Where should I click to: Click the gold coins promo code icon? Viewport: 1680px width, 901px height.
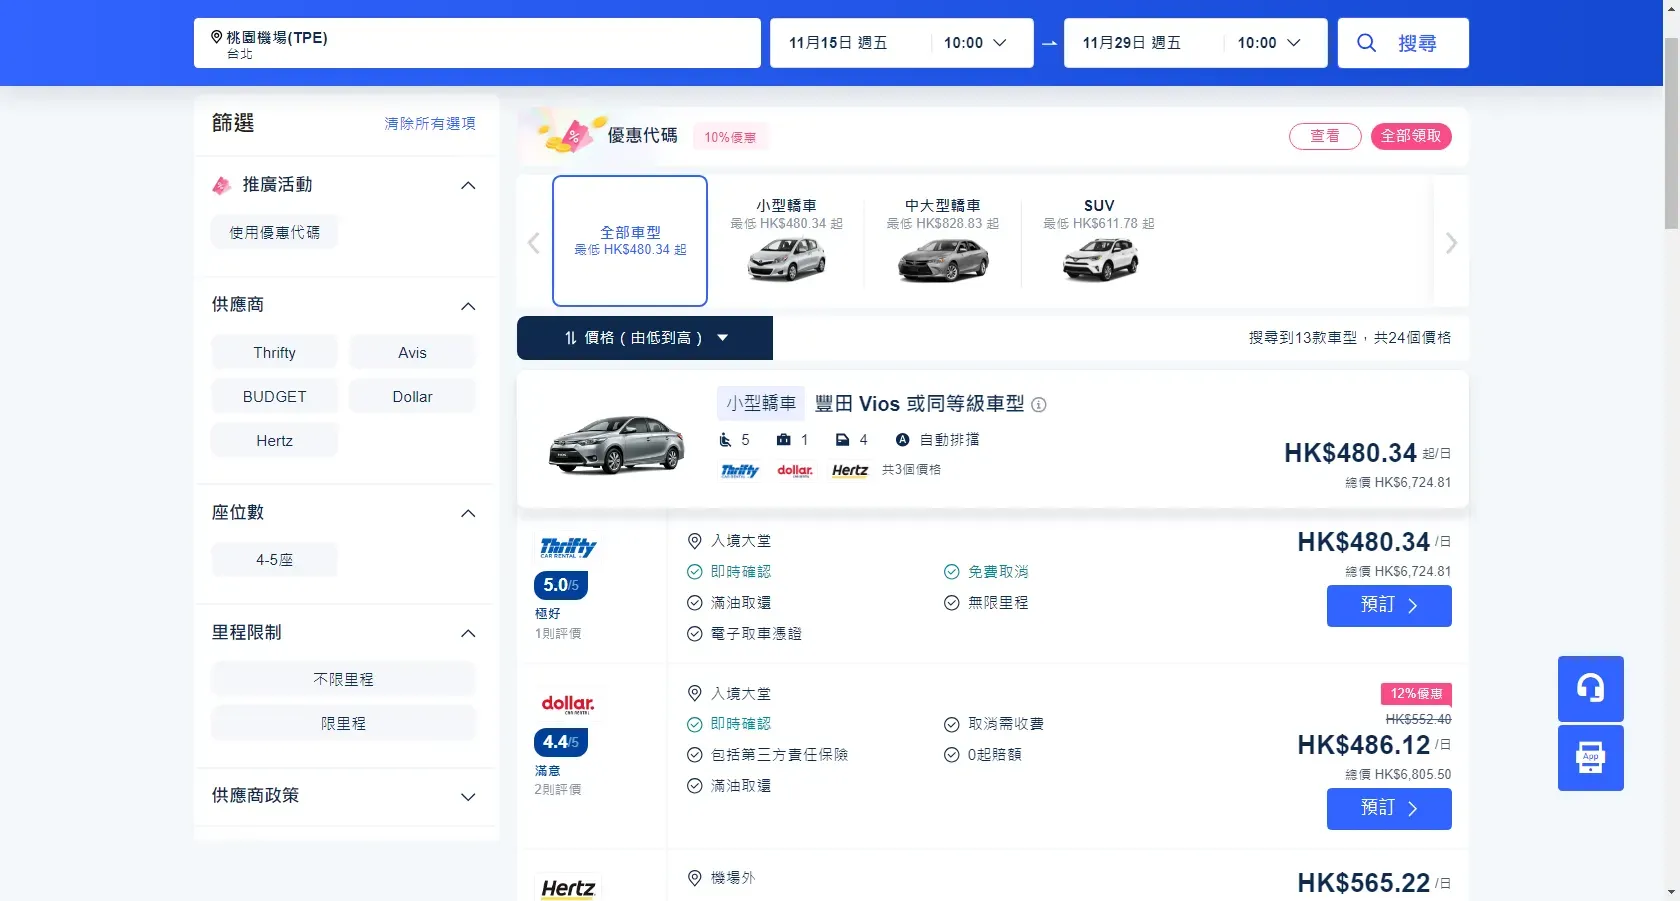pos(563,134)
